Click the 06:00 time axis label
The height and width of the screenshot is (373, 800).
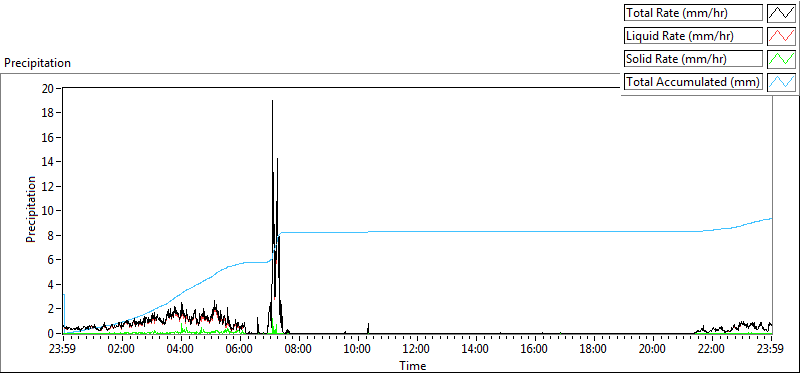click(240, 350)
